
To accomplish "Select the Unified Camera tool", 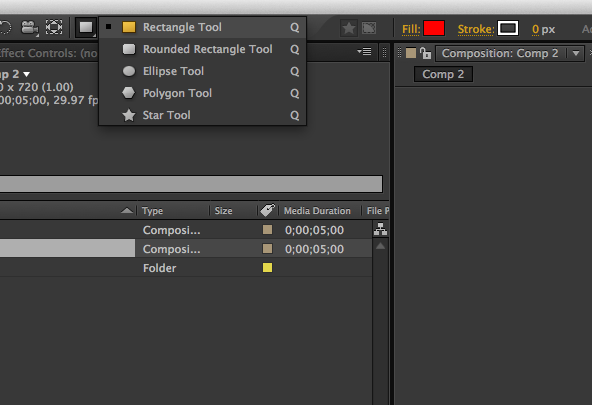I will click(x=29, y=28).
